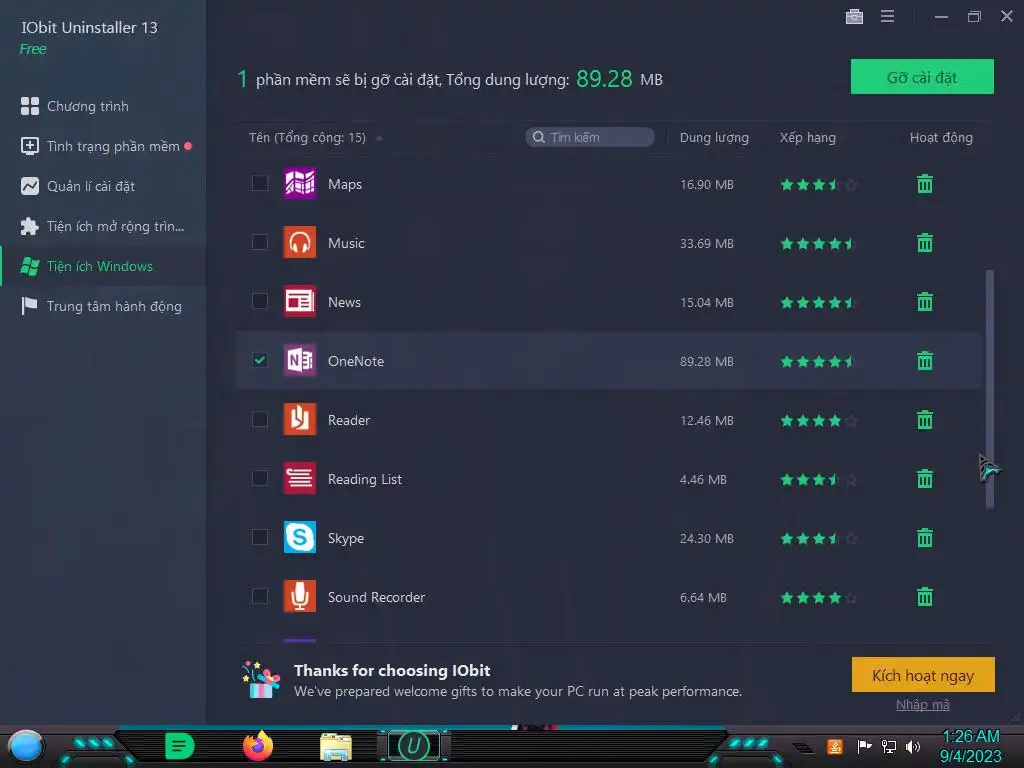Uninstall Reader via its trash icon
This screenshot has width=1024, height=768.
[x=925, y=419]
